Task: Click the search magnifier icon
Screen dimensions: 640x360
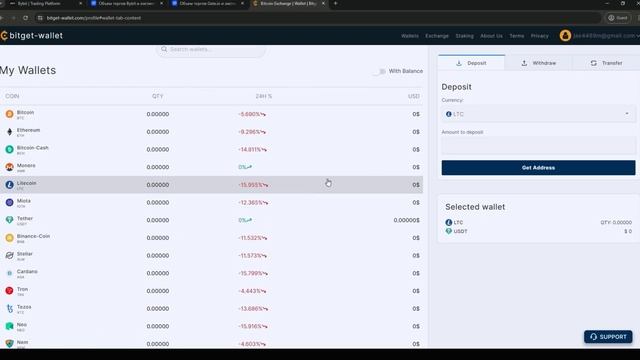Action: tap(164, 49)
